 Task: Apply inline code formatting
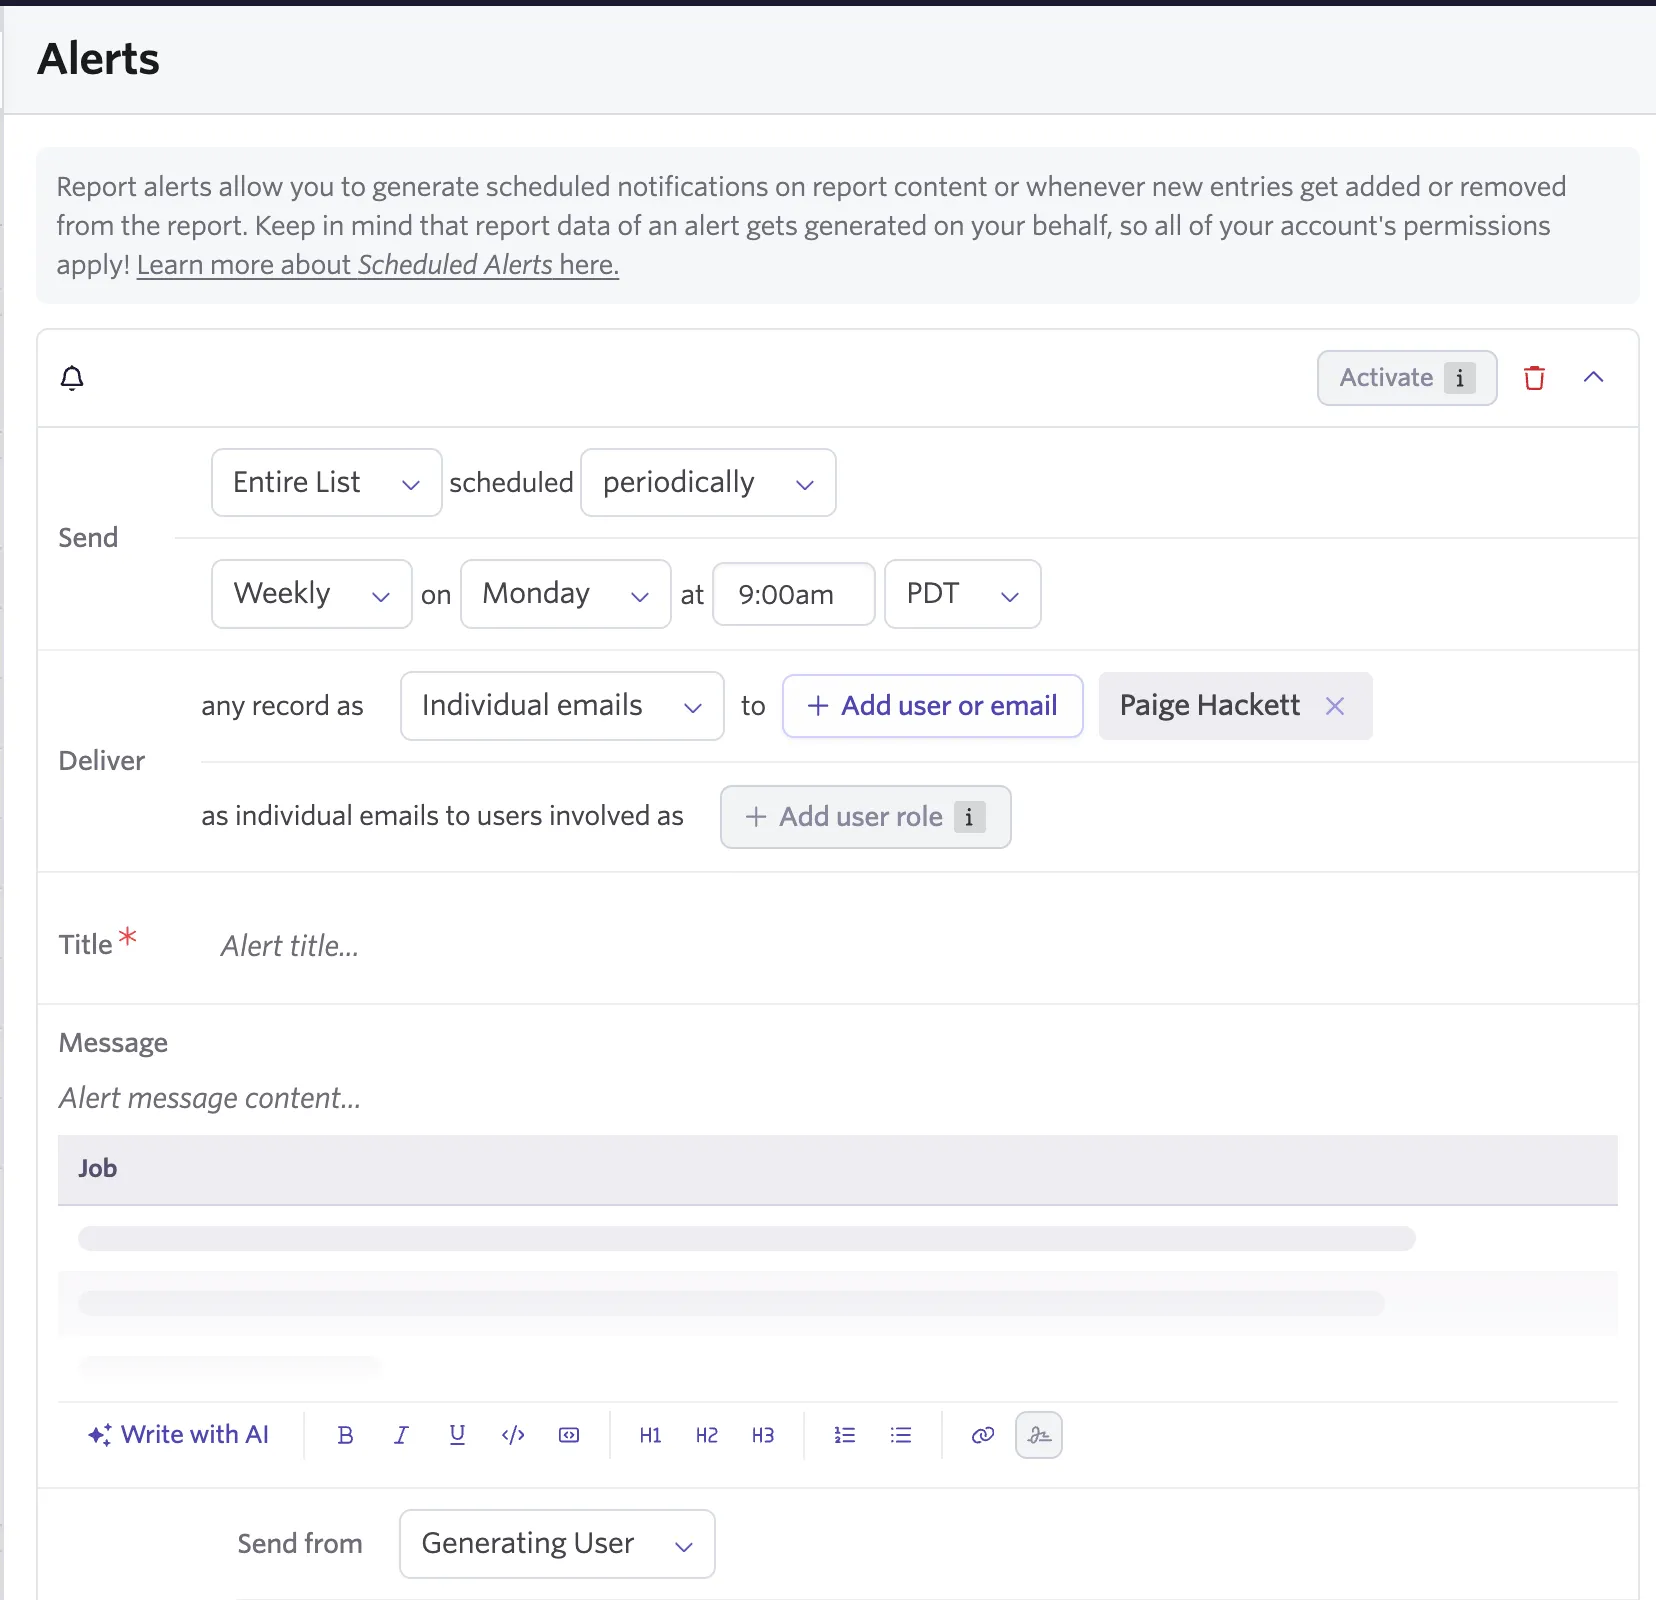(513, 1435)
